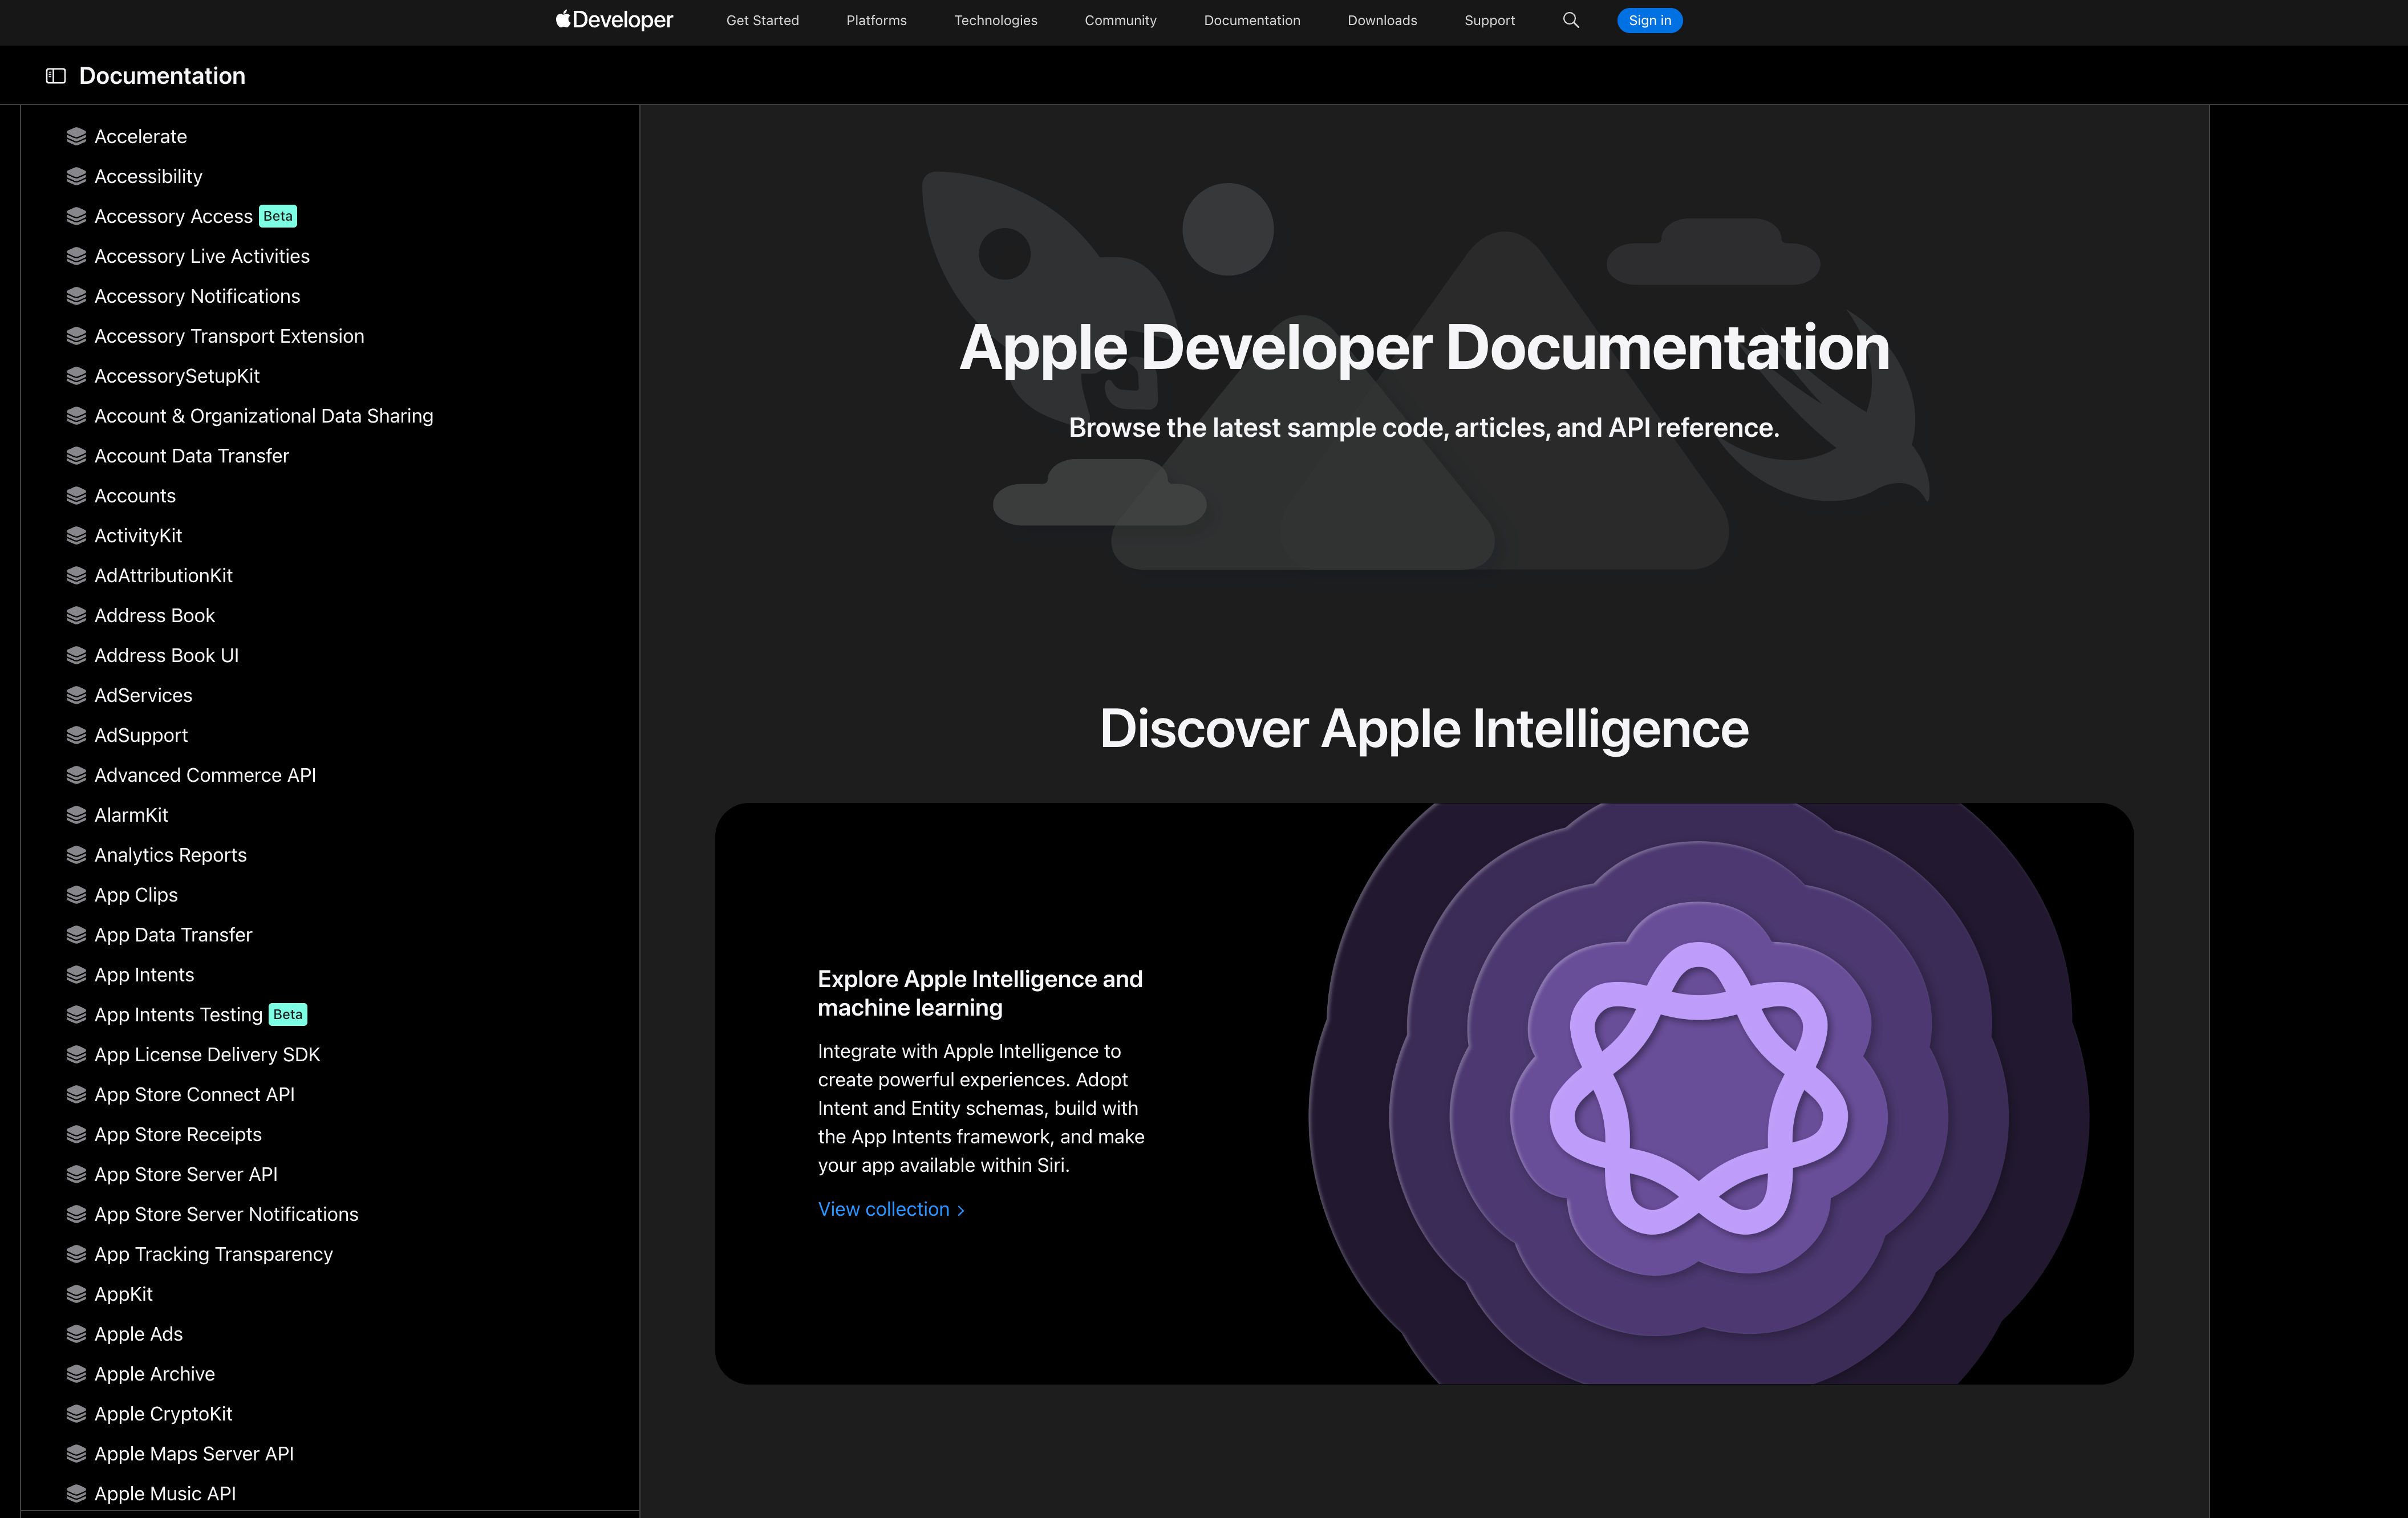This screenshot has height=1518, width=2408.
Task: Open App Store Server Notifications entry
Action: click(x=226, y=1215)
